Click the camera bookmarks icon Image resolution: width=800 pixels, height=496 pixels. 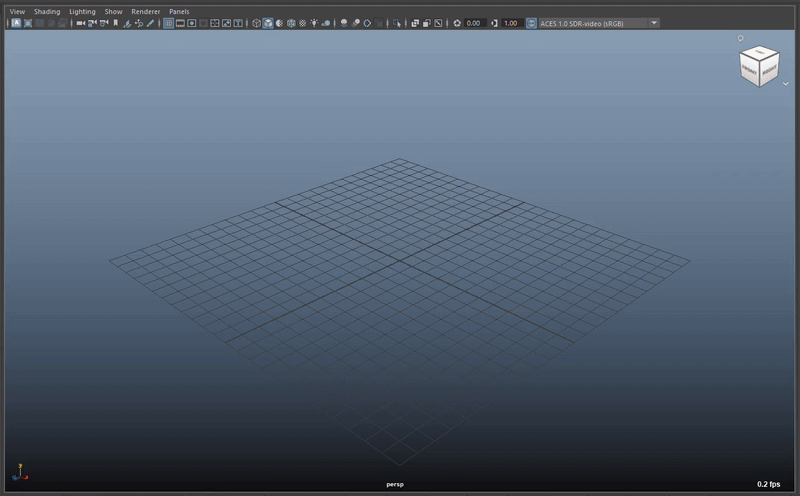tap(115, 23)
